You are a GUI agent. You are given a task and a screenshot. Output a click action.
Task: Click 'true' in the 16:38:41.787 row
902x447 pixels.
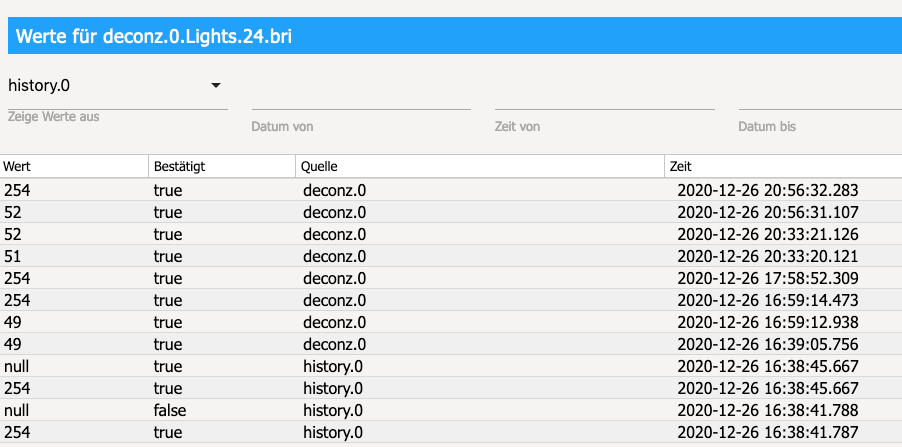(x=167, y=432)
